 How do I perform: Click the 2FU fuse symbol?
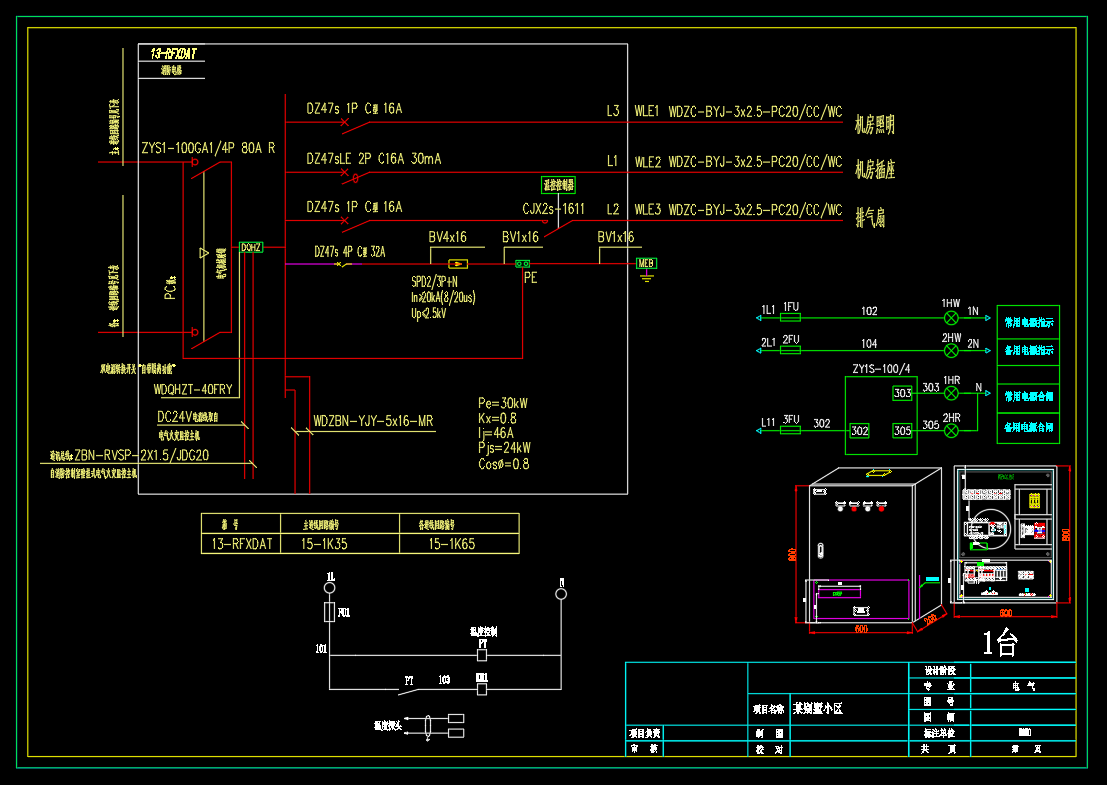coord(790,351)
